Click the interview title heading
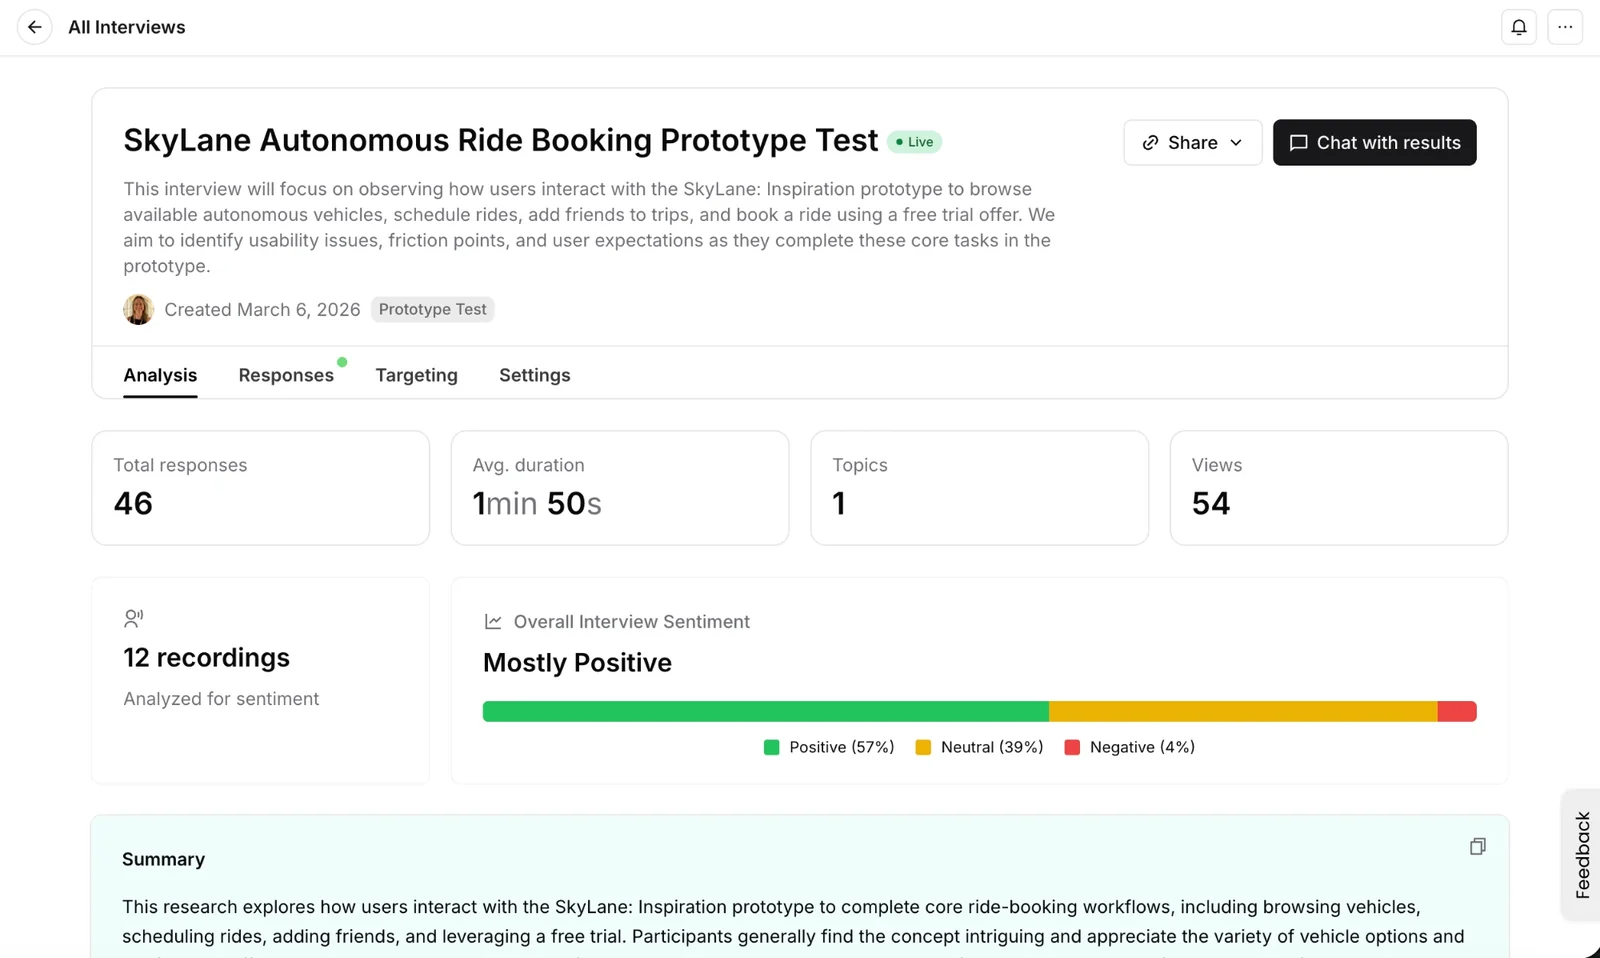1600x958 pixels. tap(501, 140)
